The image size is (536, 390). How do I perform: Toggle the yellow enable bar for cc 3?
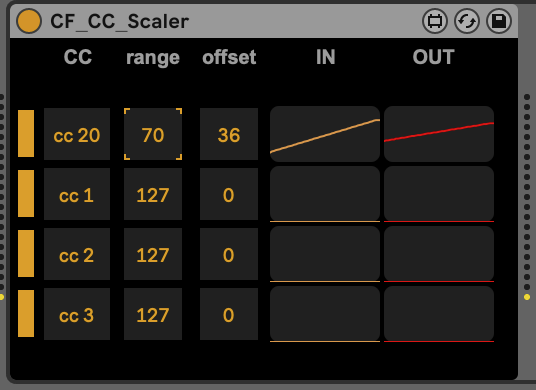(x=26, y=313)
